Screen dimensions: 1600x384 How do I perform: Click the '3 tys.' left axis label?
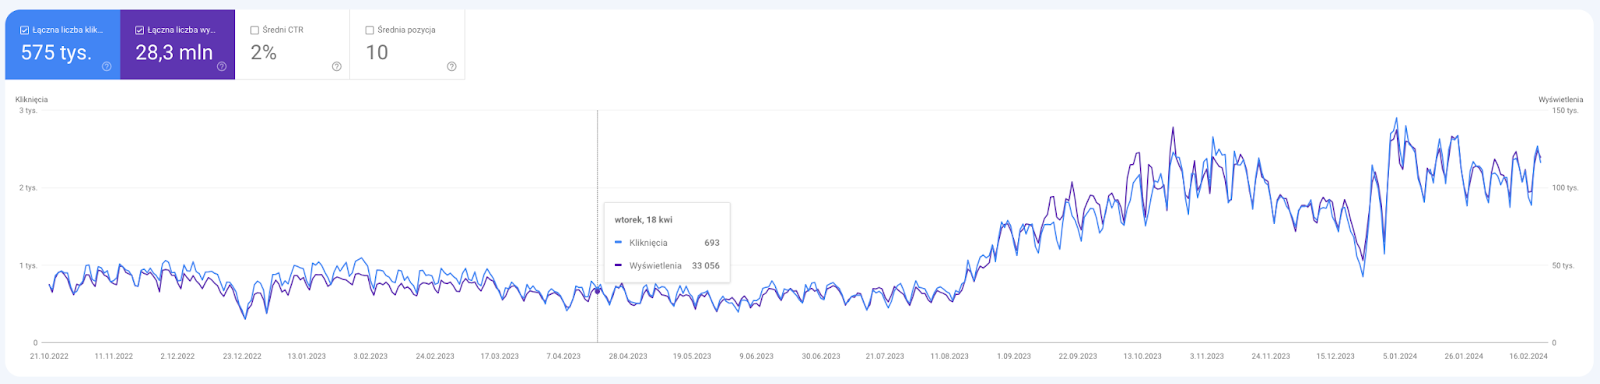tap(28, 110)
